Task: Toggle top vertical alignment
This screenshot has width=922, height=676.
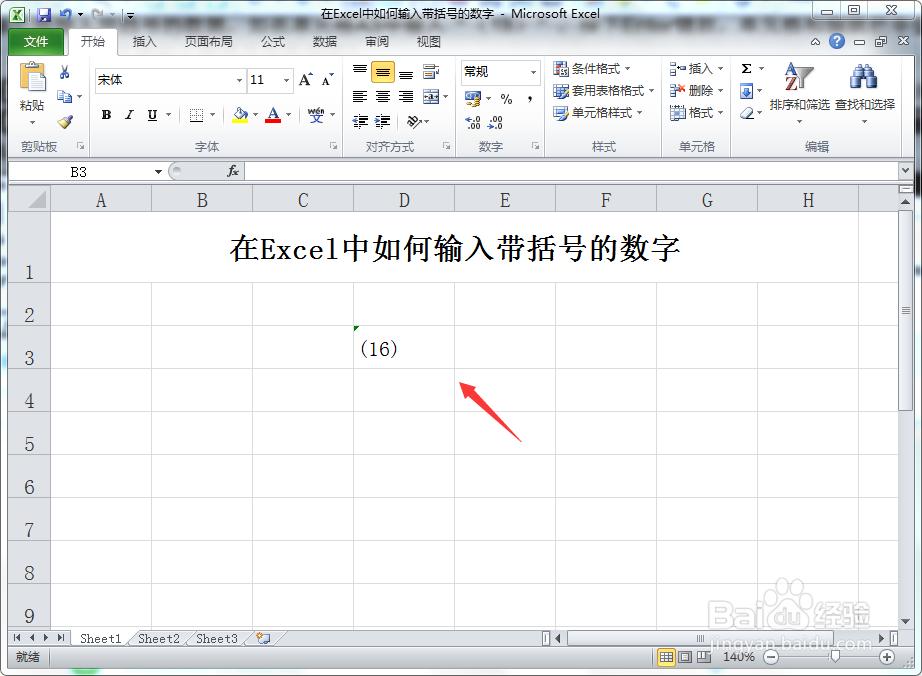Action: (x=360, y=72)
